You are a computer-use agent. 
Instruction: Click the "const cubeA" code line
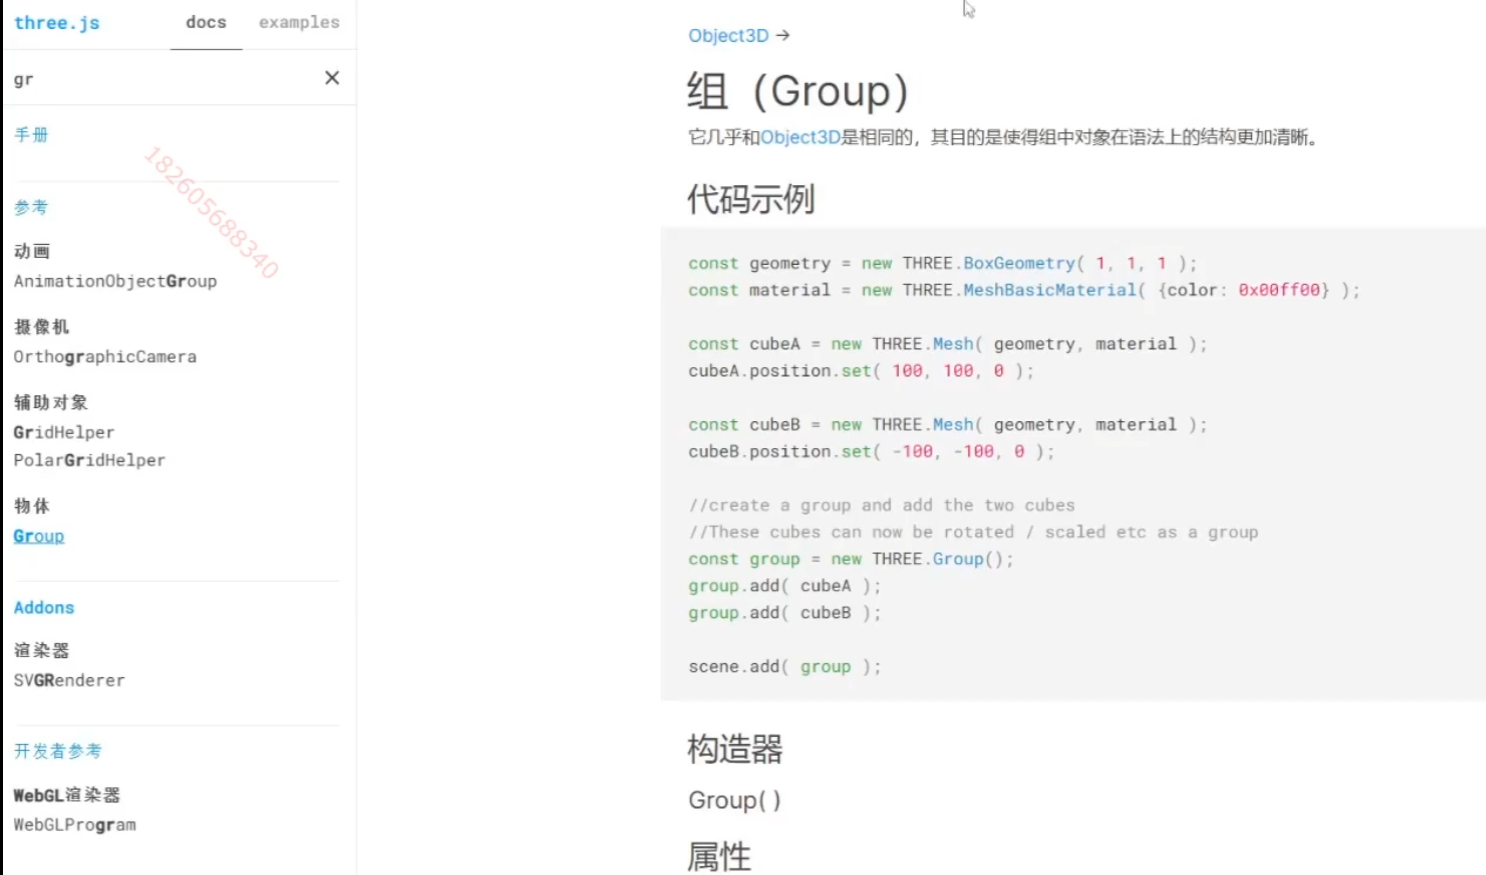tap(947, 344)
